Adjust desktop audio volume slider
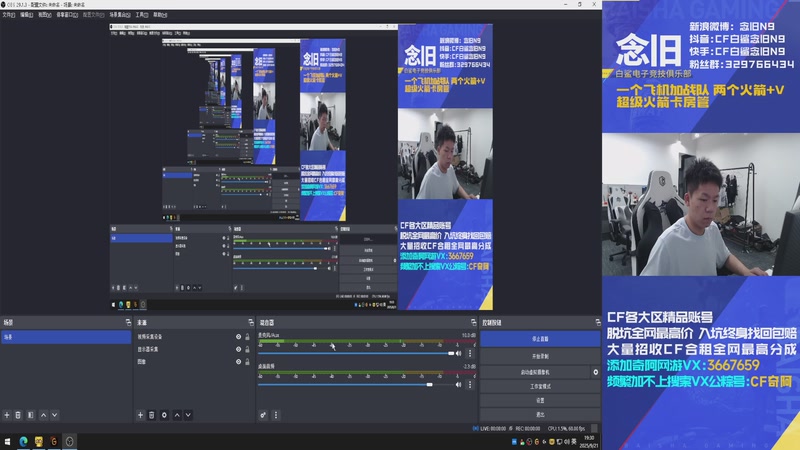Screen dimensions: 800x450 (x=356, y=384)
